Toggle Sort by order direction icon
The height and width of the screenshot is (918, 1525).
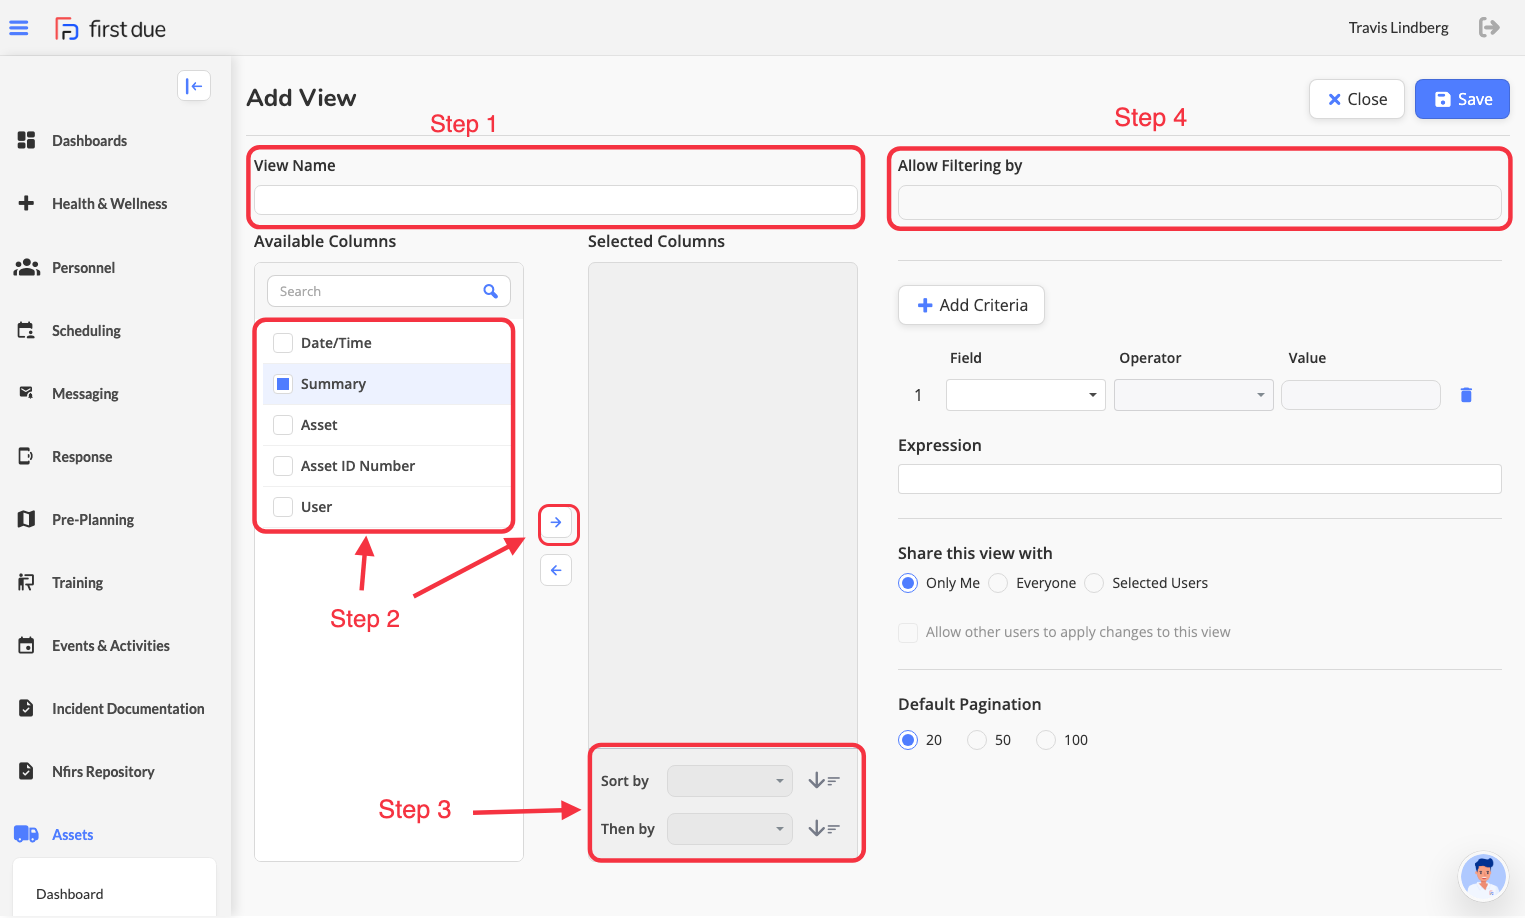tap(824, 781)
